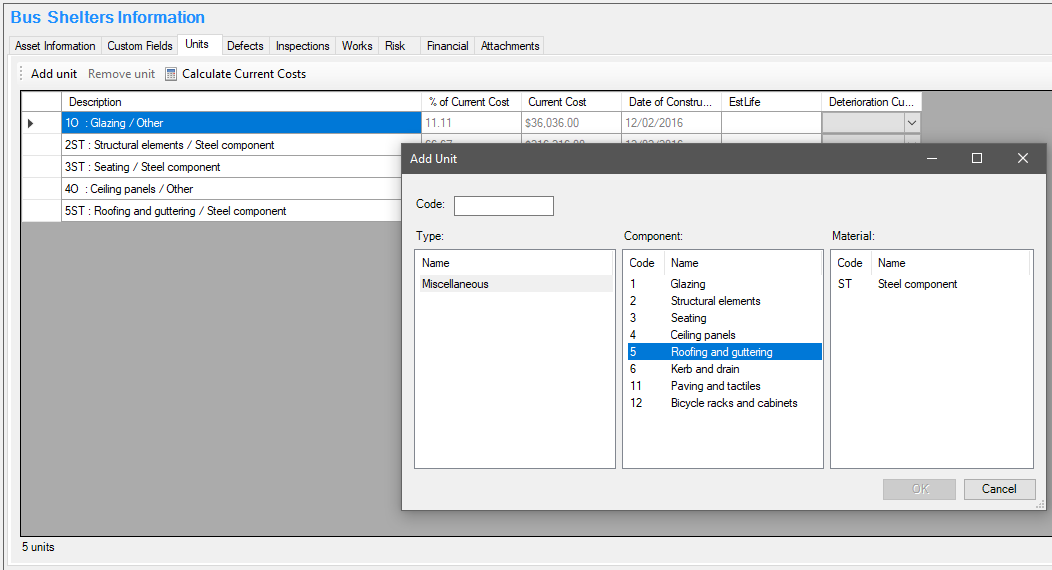The width and height of the screenshot is (1052, 570).
Task: Switch to the Defects tab
Action: pyautogui.click(x=245, y=46)
